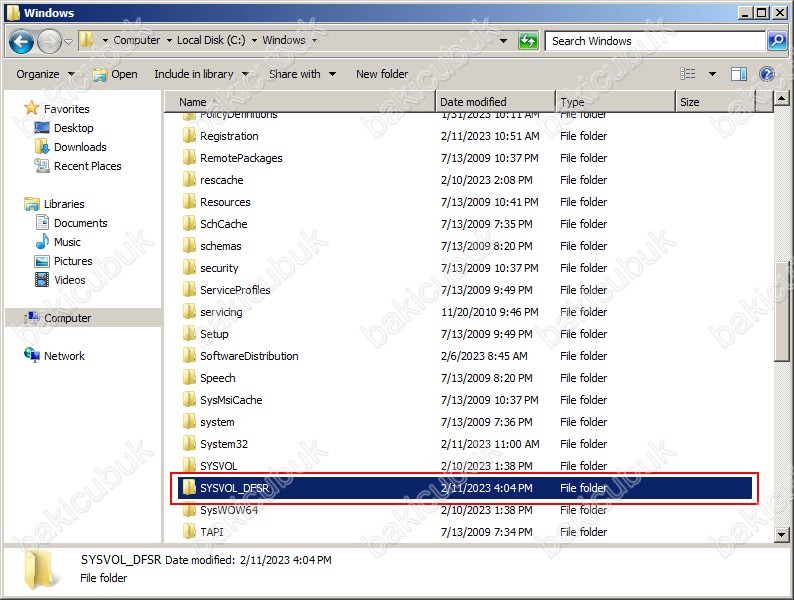The height and width of the screenshot is (600, 794).
Task: Select the SchCache folder icon
Action: [189, 224]
